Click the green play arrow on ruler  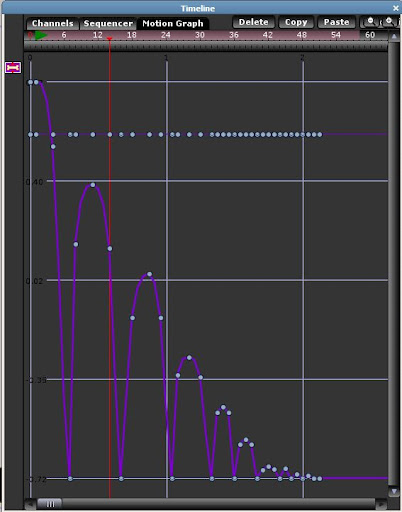(41, 35)
